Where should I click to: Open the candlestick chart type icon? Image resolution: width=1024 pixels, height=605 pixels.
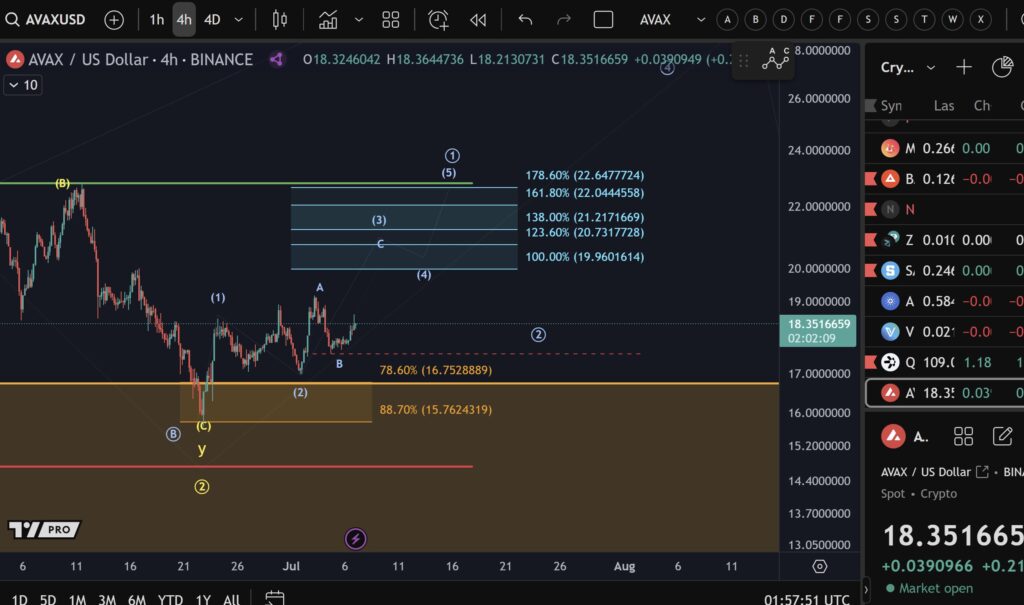click(280, 20)
